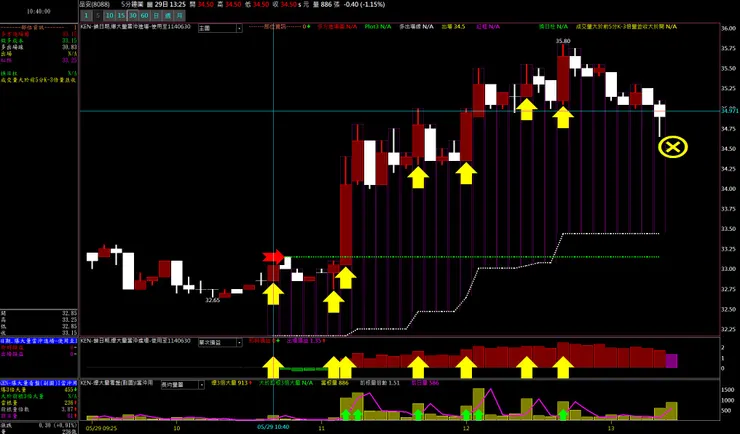740x434 pixels.
Task: Switch to daily (日) chart button
Action: [x=156, y=16]
